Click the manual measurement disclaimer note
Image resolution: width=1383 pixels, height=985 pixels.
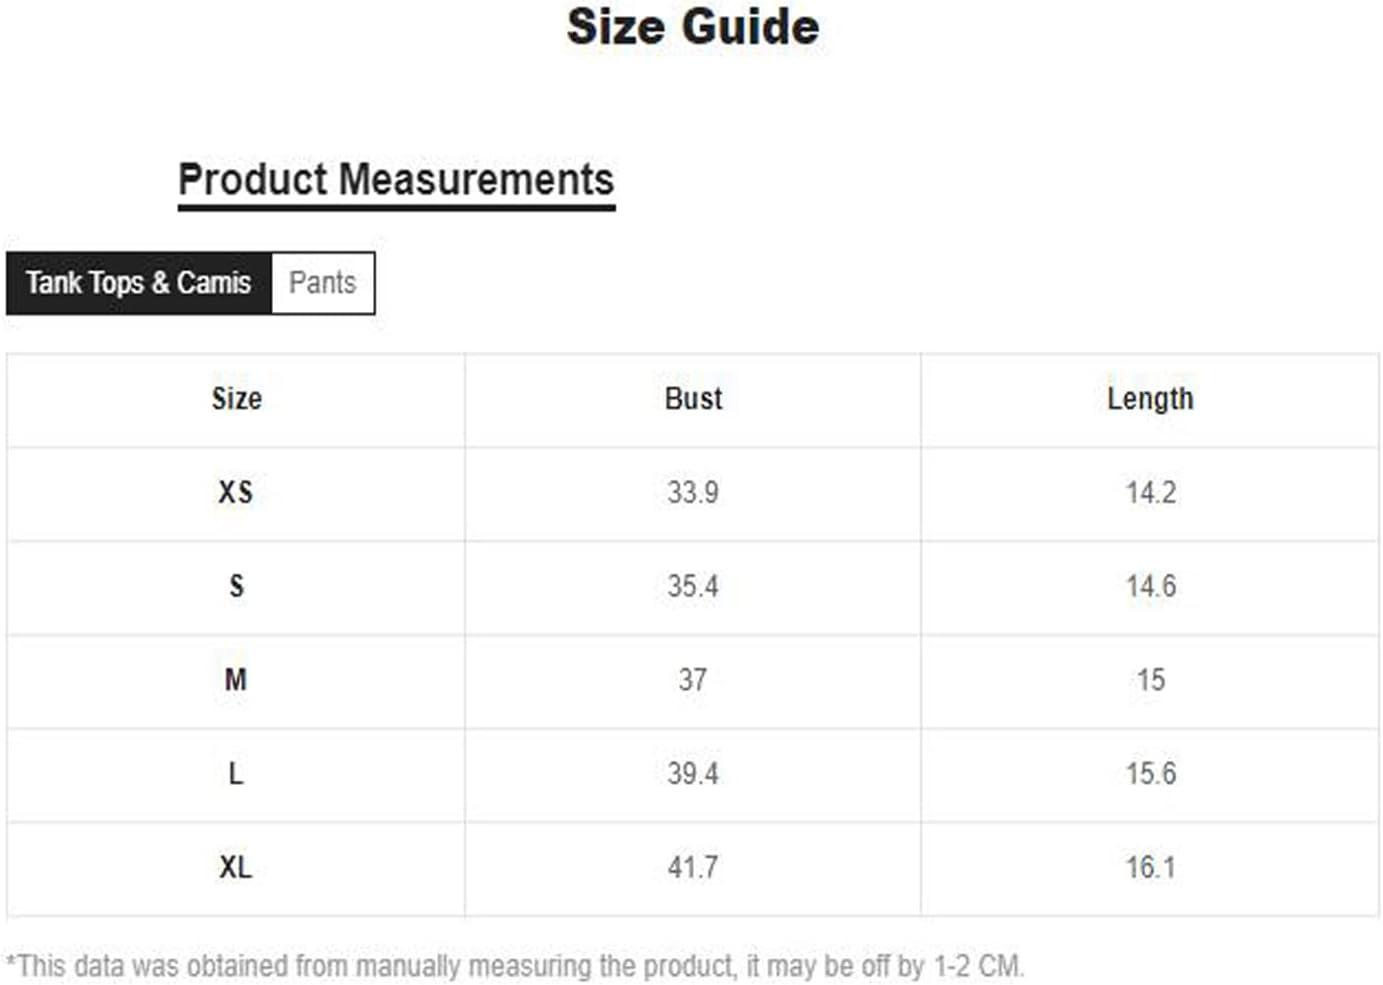tap(515, 966)
